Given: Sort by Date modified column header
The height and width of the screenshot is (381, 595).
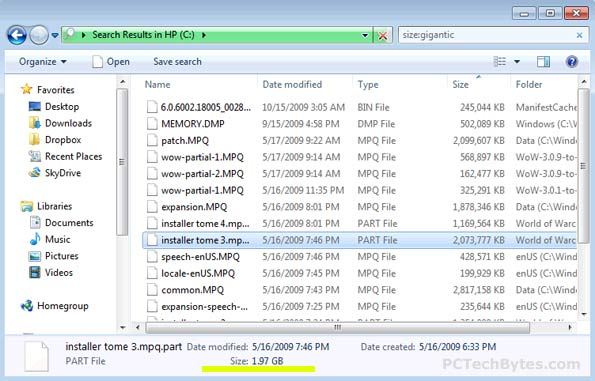Looking at the screenshot, I should 292,84.
